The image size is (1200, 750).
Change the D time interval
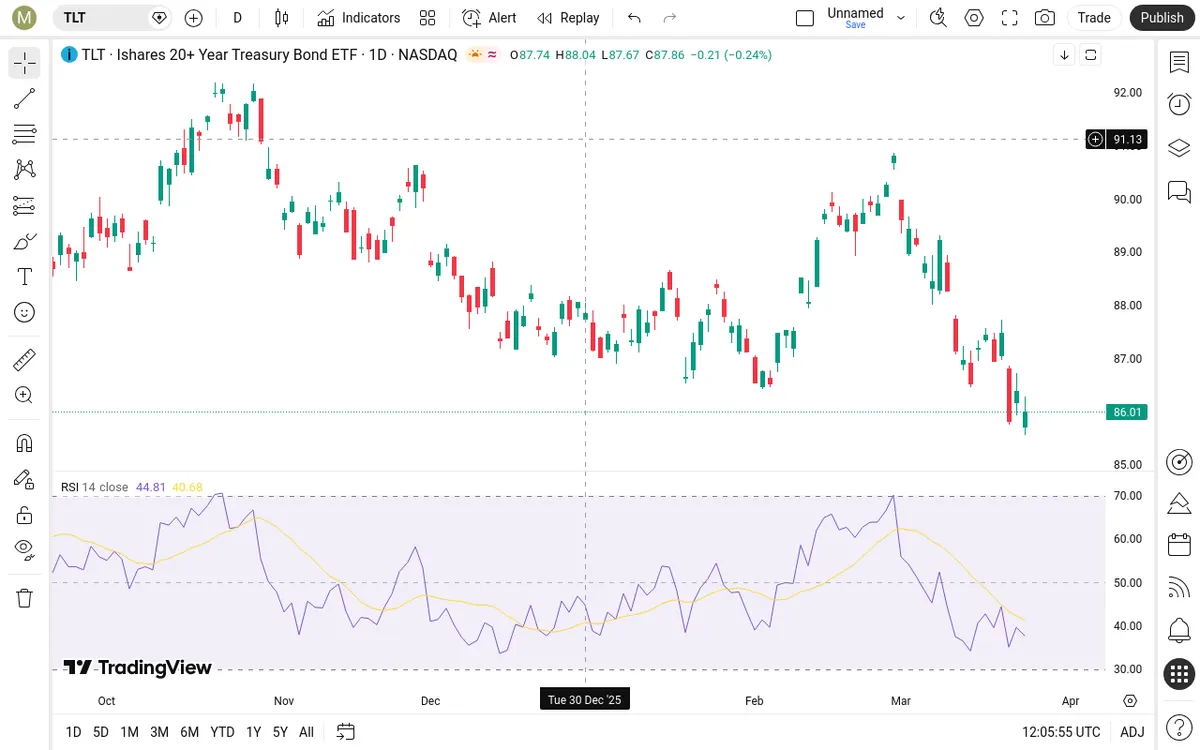tap(238, 17)
